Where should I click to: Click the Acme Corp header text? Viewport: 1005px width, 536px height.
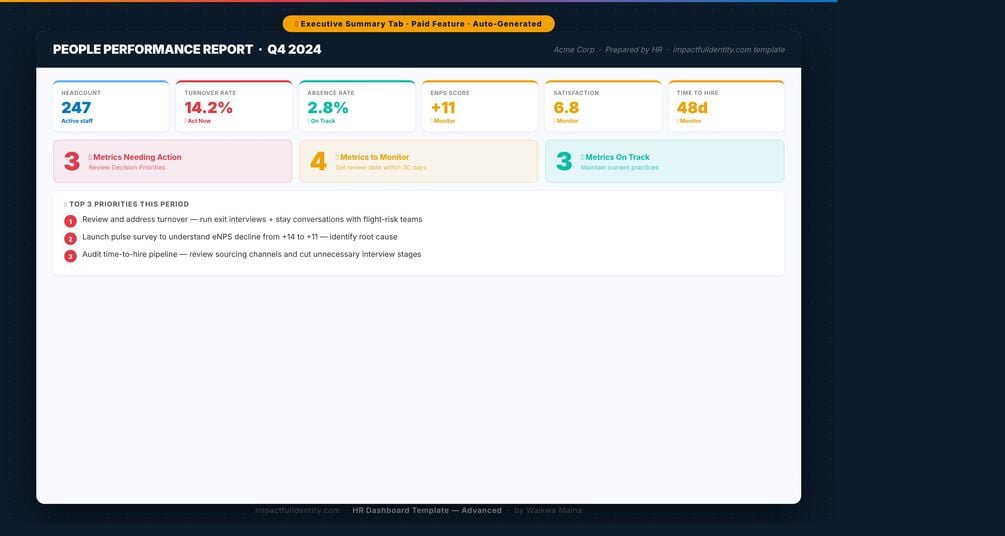[x=574, y=49]
